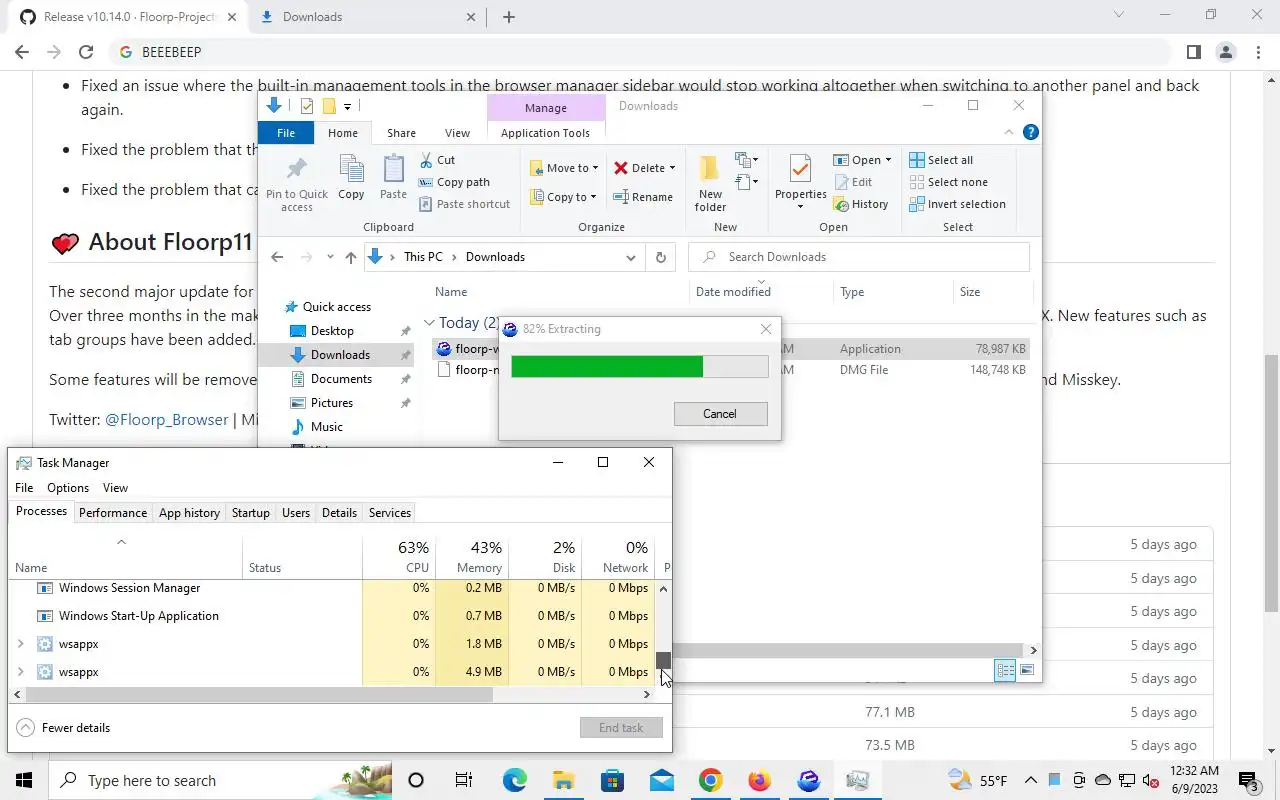Sort processes by CPU column
This screenshot has height=800, width=1280.
pos(399,557)
